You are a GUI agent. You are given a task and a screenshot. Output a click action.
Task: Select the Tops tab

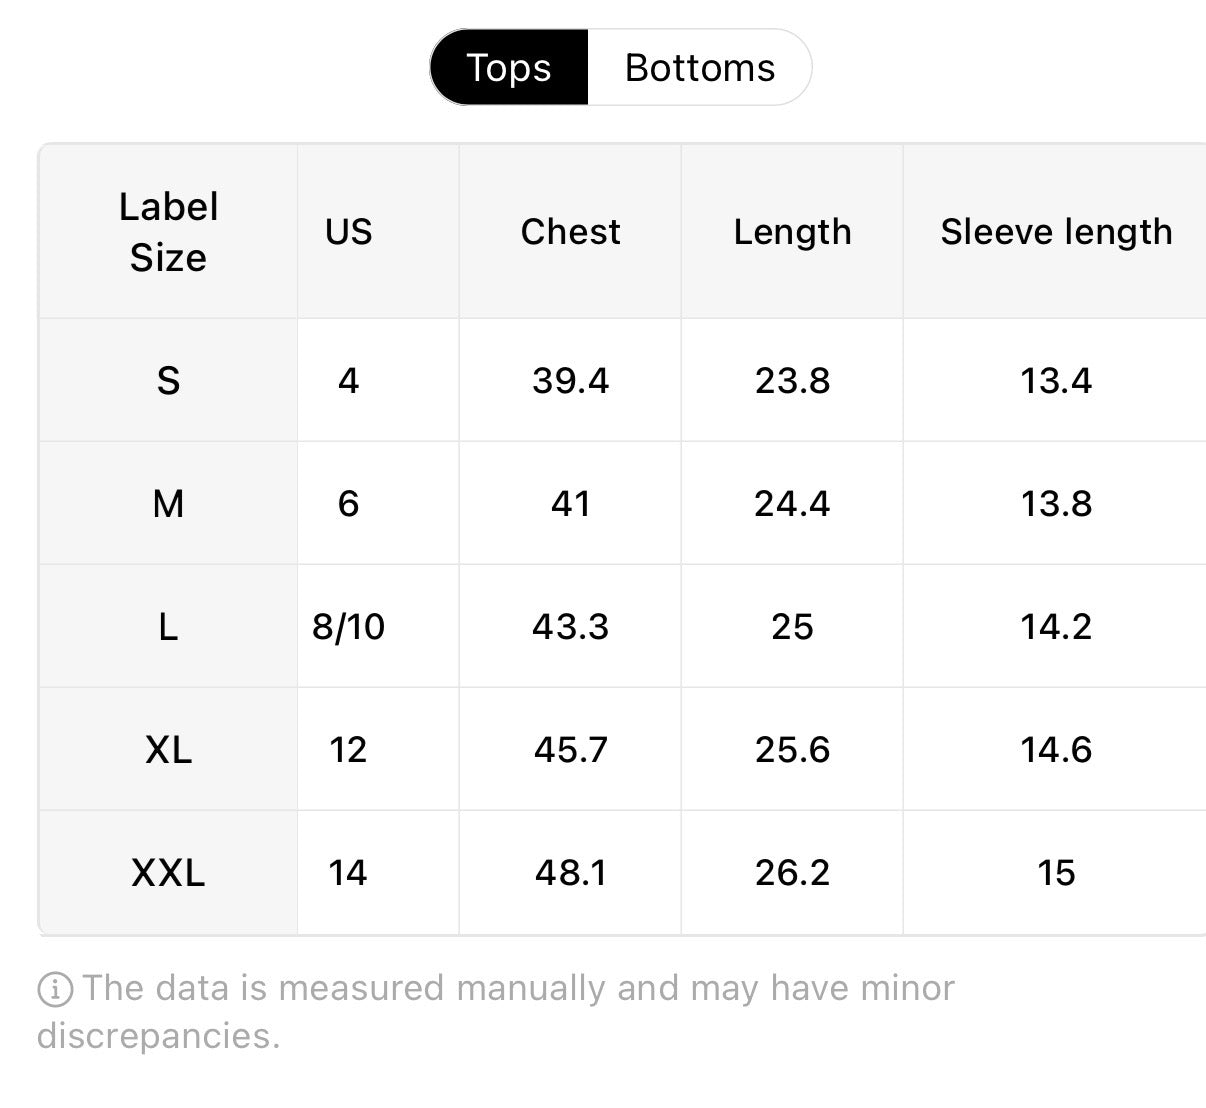click(x=509, y=68)
